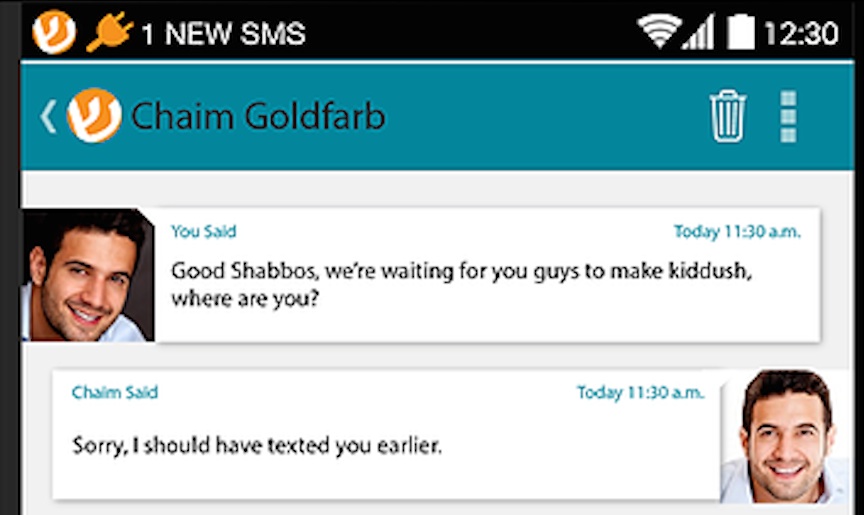
Task: Select the 'Sorry, I should have texted' message
Action: pos(257,445)
